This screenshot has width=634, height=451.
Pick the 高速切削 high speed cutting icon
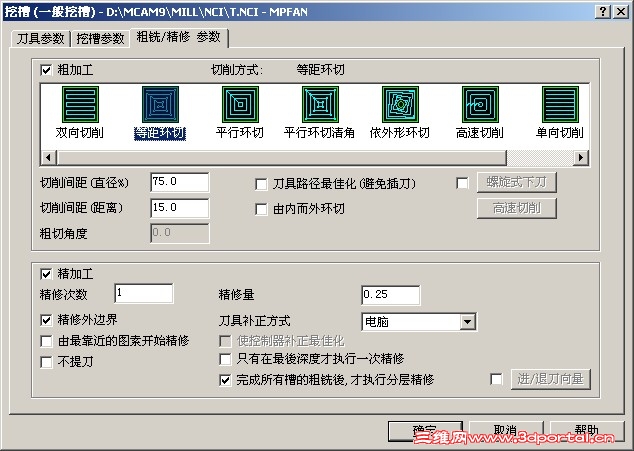pyautogui.click(x=480, y=104)
